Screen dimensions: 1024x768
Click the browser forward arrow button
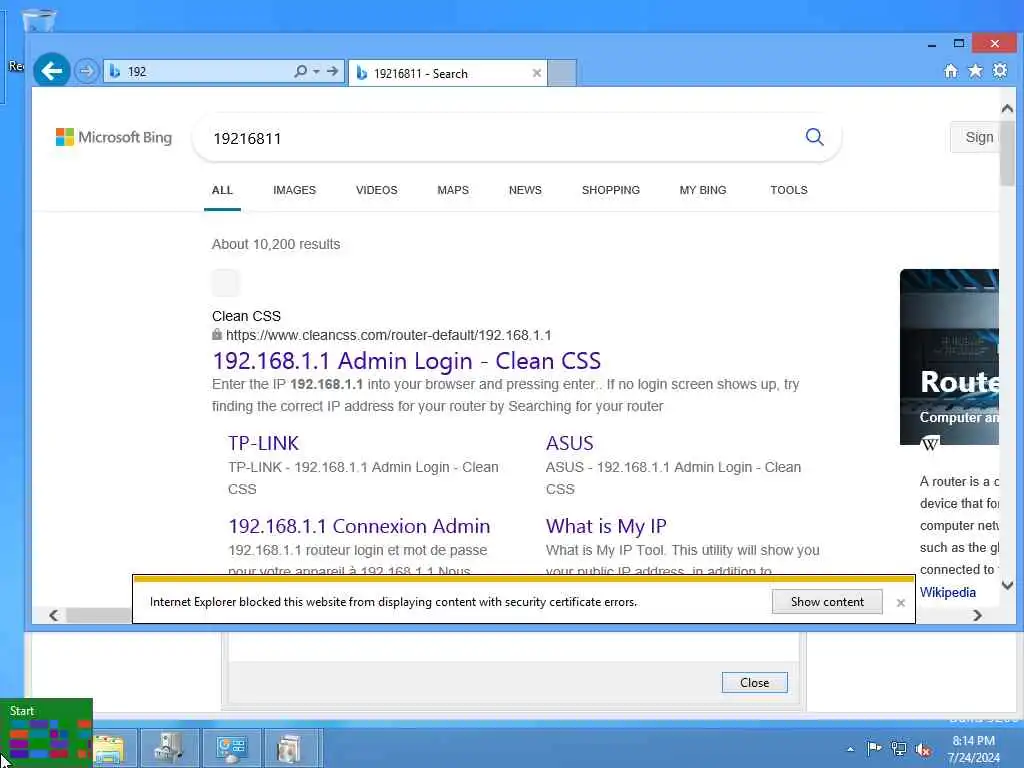point(86,71)
